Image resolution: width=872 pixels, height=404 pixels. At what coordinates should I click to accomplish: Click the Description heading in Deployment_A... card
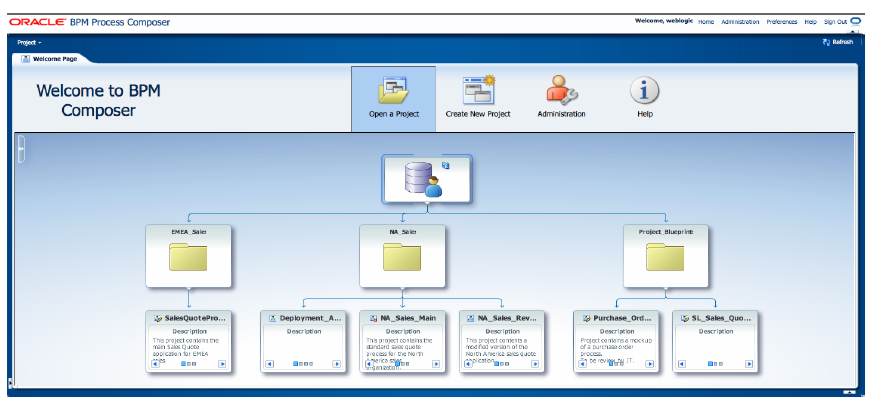[304, 332]
